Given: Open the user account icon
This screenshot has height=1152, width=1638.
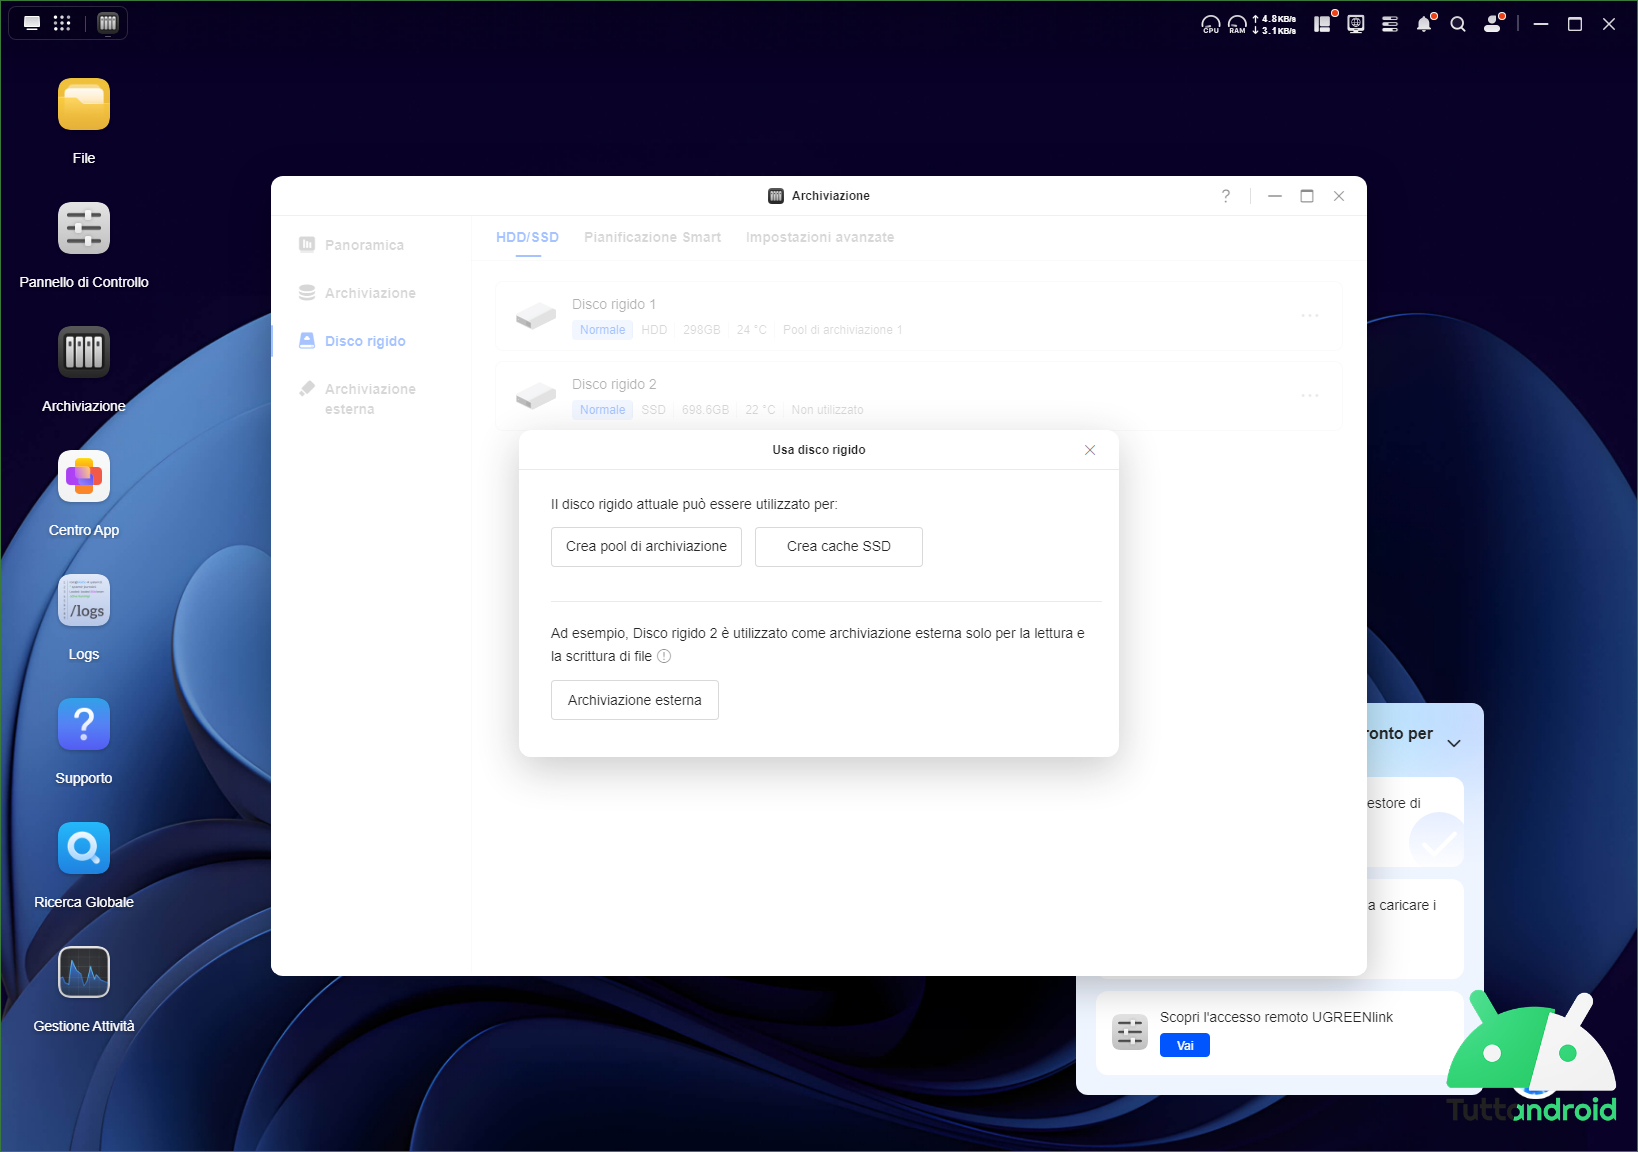Looking at the screenshot, I should (1492, 24).
